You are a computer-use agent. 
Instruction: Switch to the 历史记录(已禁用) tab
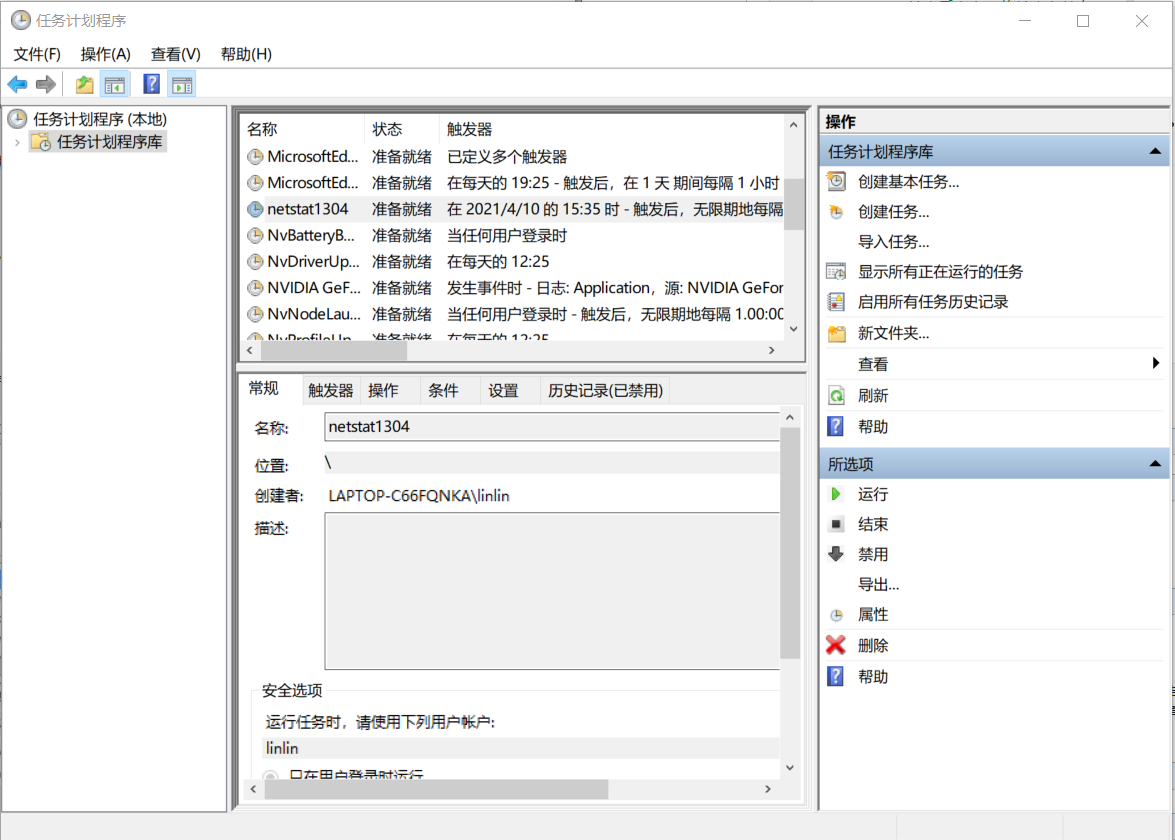tap(605, 390)
